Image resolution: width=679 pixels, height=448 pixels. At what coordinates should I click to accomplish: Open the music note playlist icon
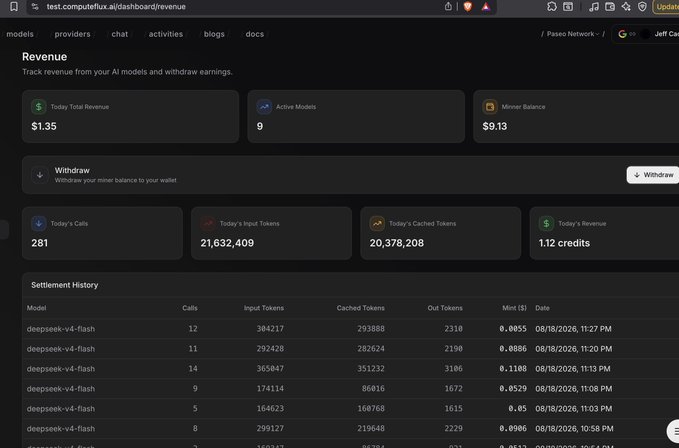point(594,6)
